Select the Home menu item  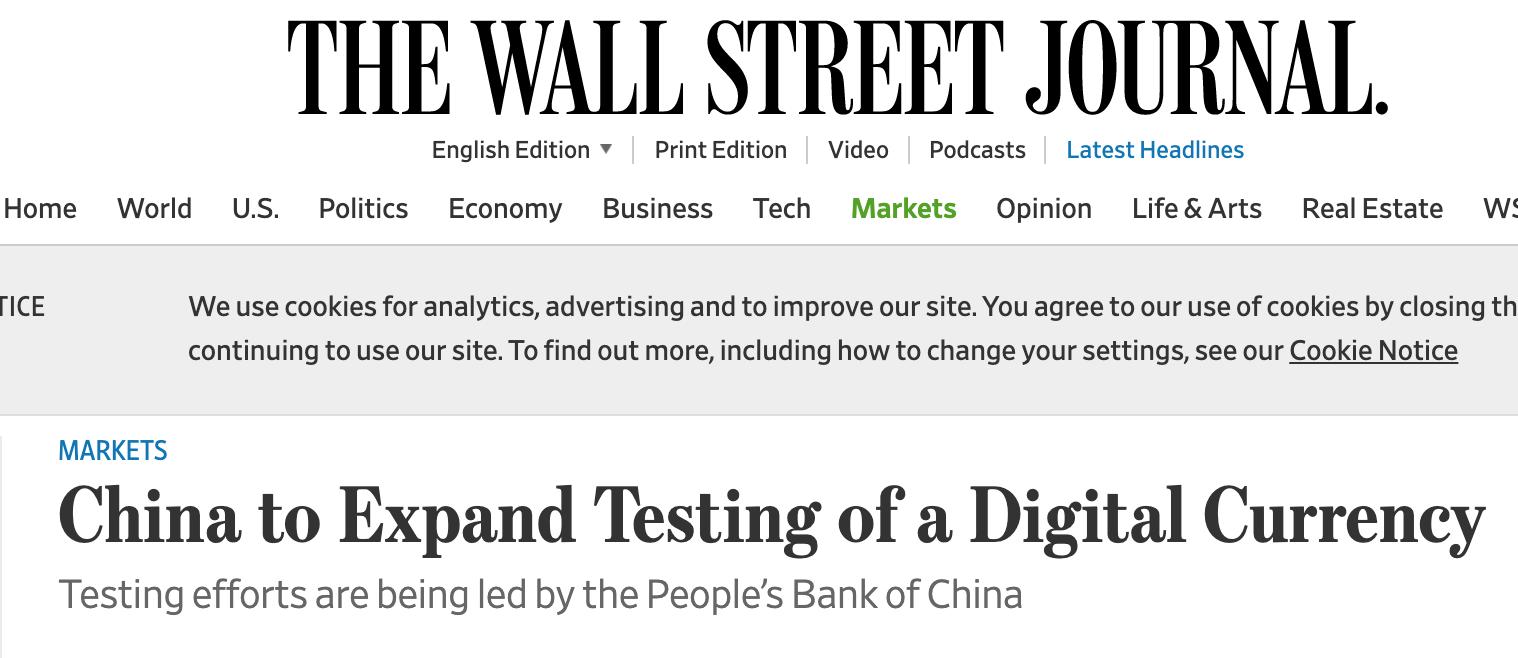pos(40,208)
